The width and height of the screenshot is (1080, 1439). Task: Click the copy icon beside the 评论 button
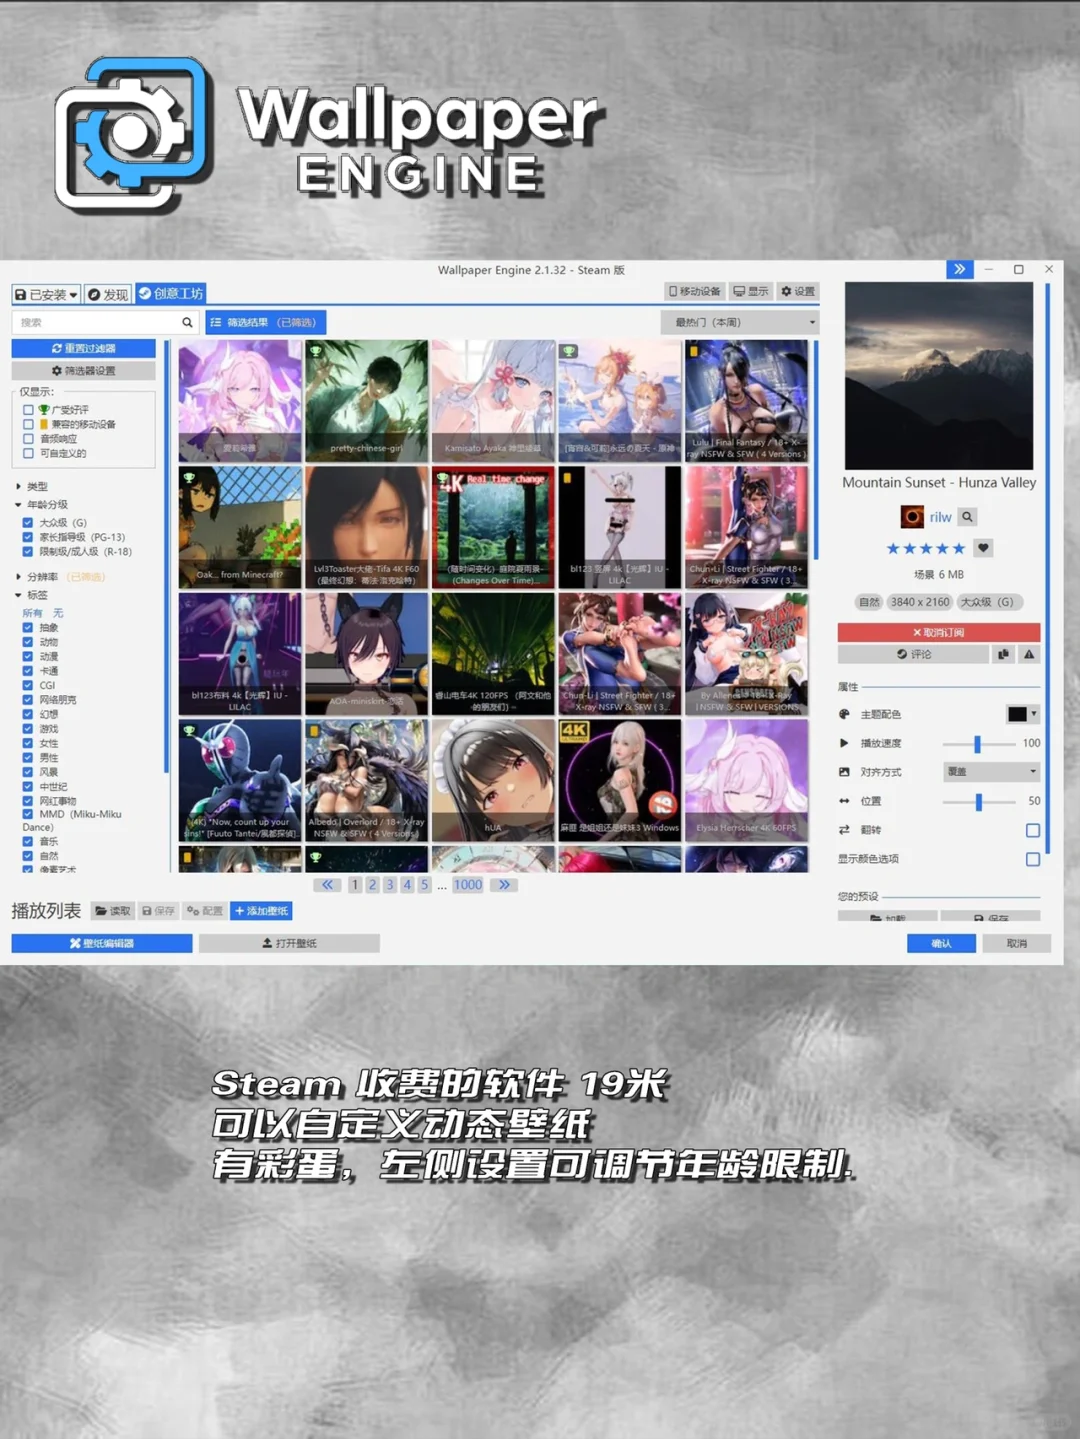click(1003, 654)
